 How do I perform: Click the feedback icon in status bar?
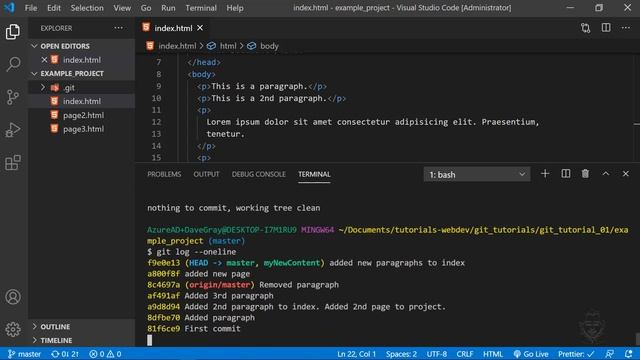pyautogui.click(x=609, y=354)
